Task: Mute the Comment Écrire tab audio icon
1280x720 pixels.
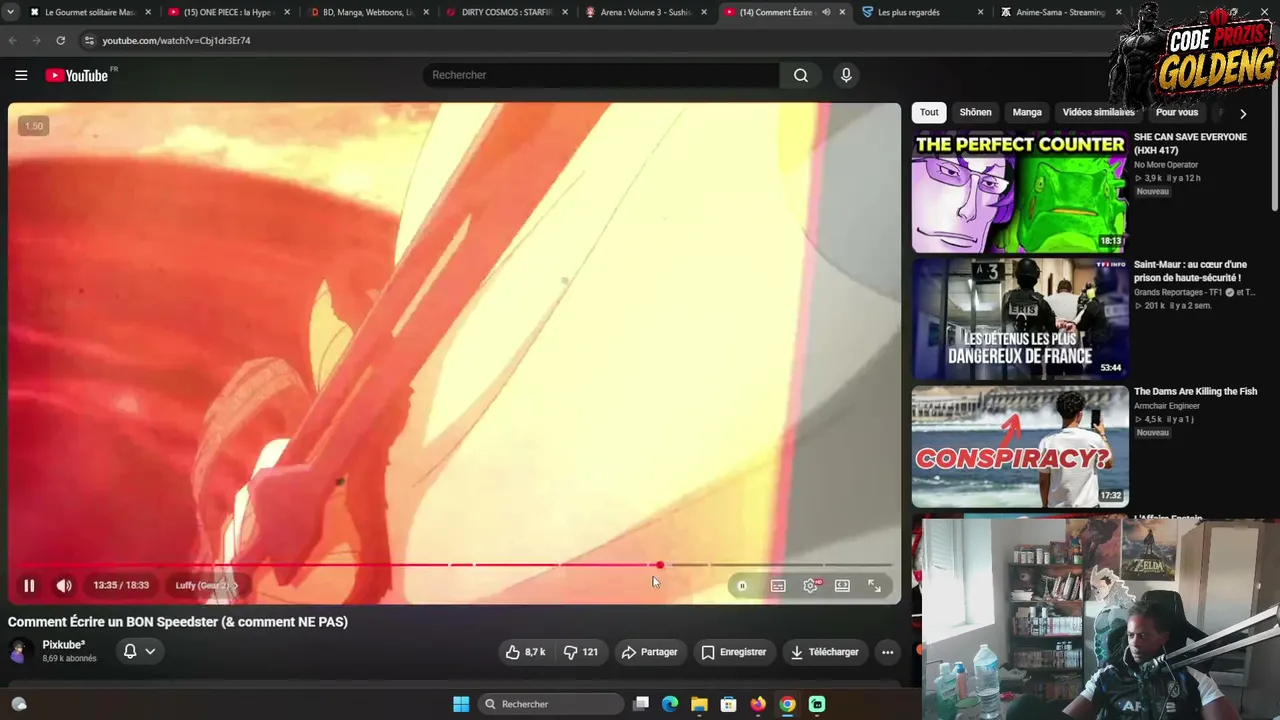Action: 825,12
